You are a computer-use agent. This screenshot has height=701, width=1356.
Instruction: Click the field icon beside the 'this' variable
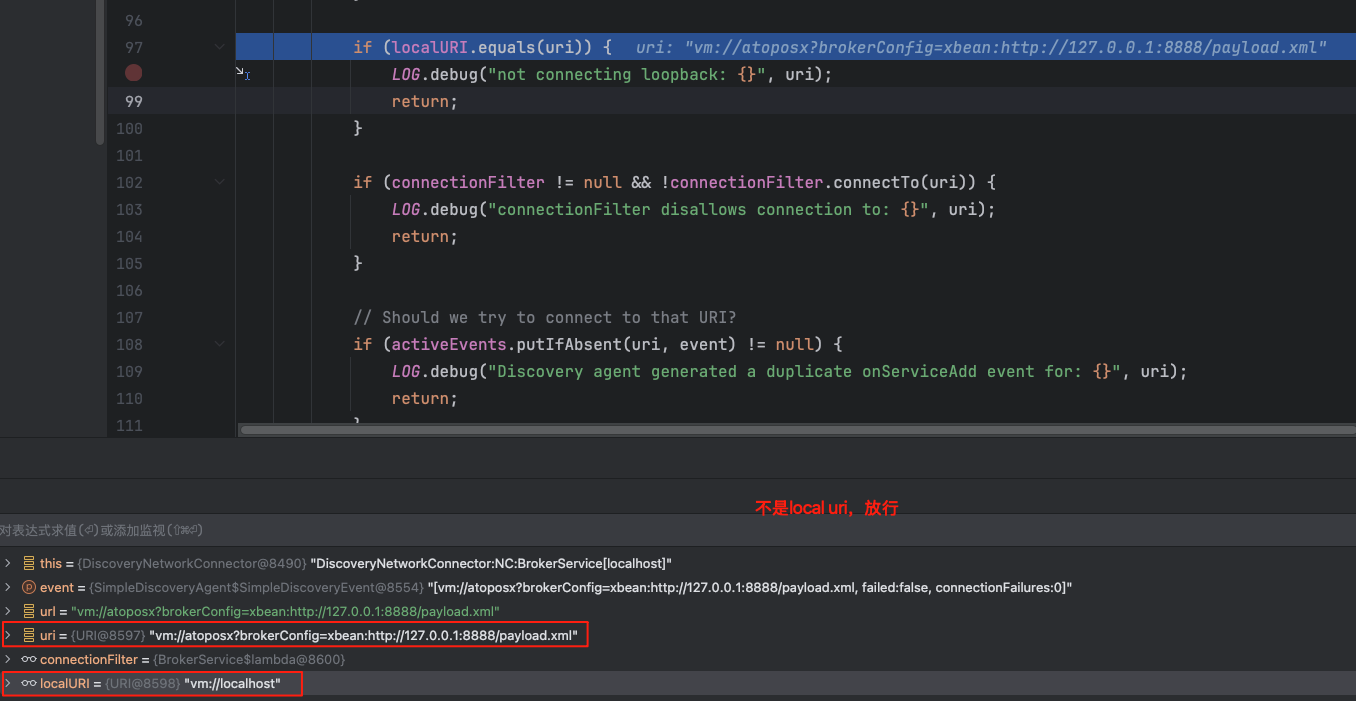click(x=29, y=564)
